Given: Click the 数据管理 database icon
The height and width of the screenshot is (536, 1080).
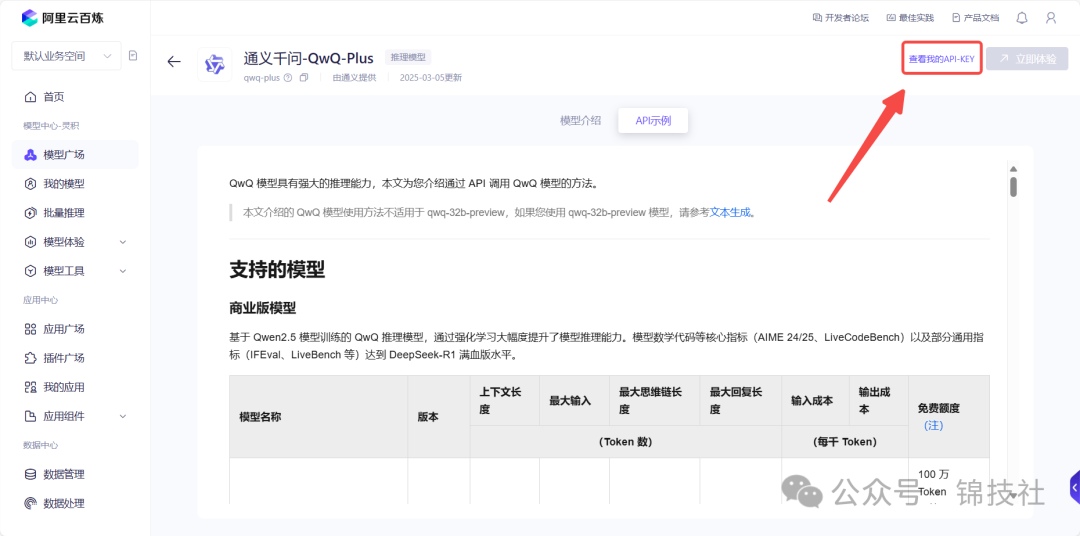Looking at the screenshot, I should pos(30,474).
